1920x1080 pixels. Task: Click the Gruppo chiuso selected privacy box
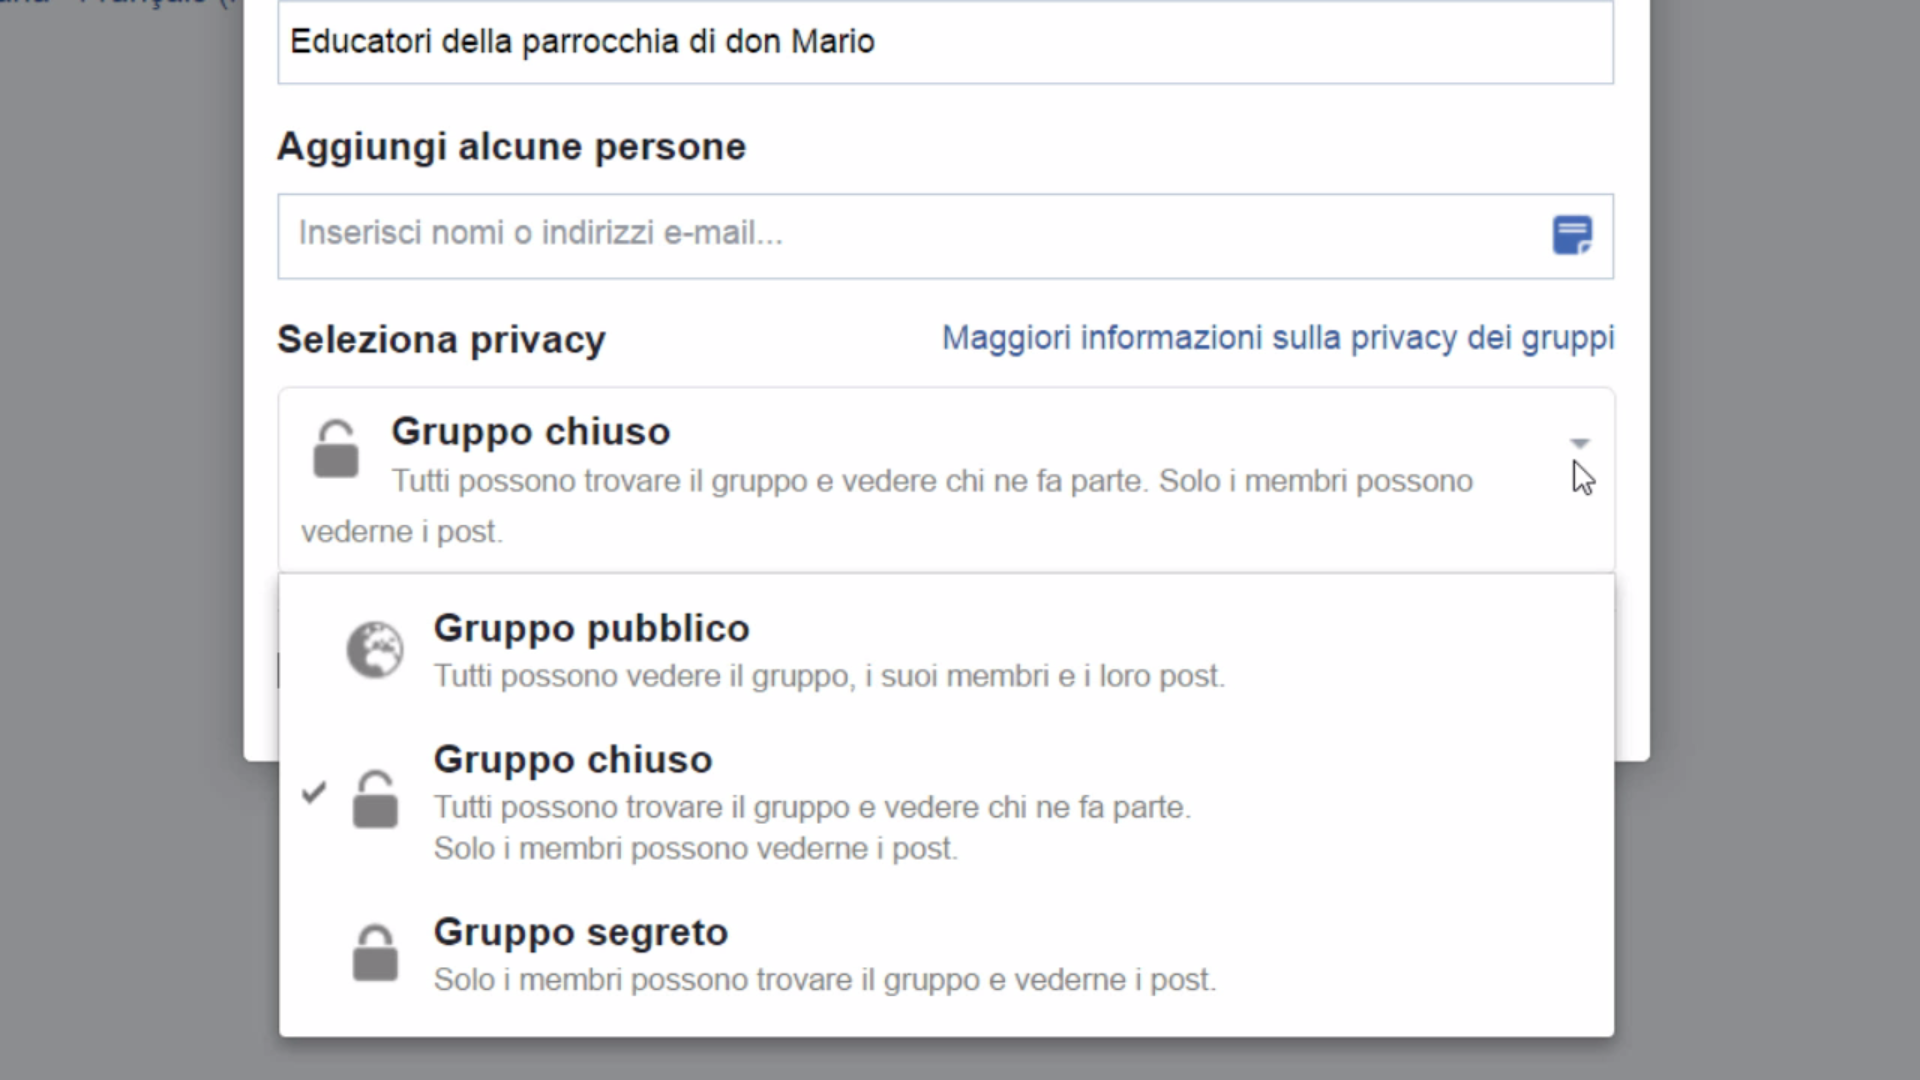click(x=946, y=480)
